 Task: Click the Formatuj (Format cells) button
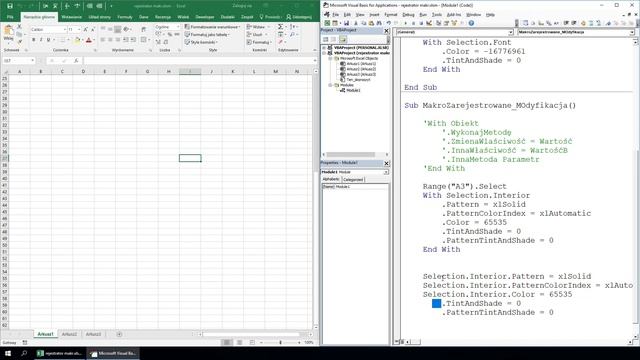[258, 42]
